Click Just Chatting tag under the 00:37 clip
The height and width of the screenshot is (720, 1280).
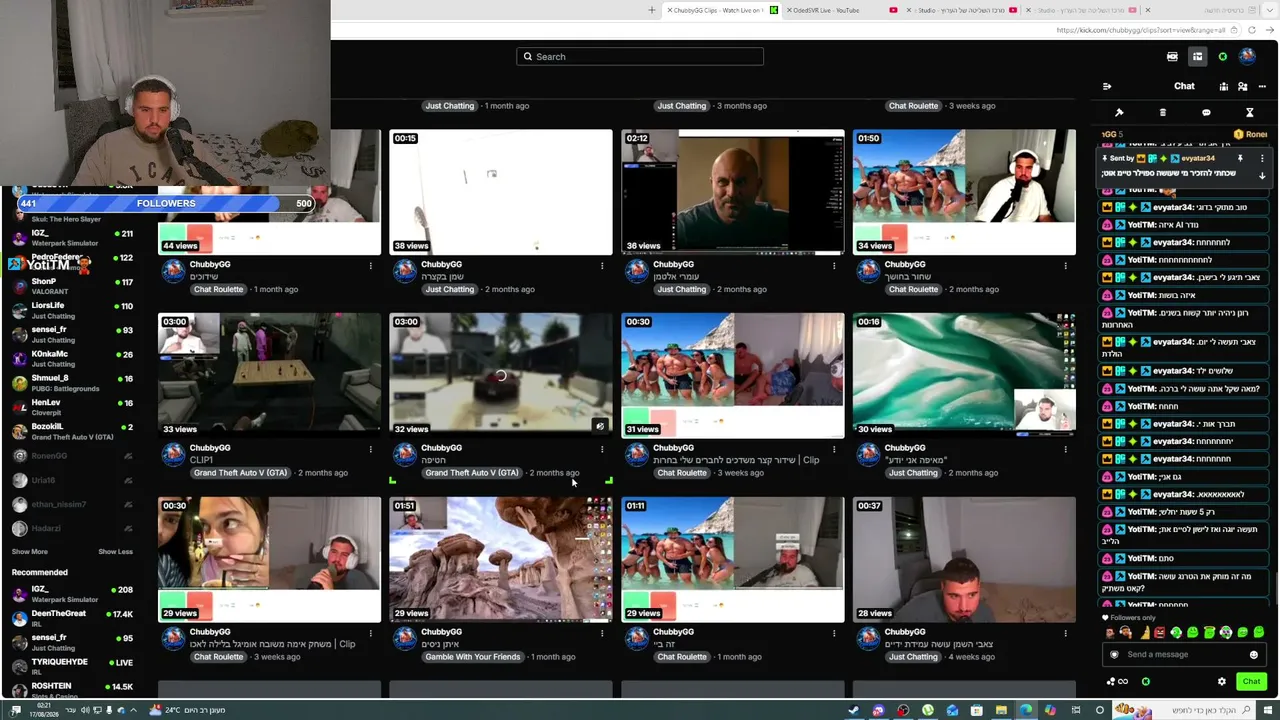pos(913,657)
